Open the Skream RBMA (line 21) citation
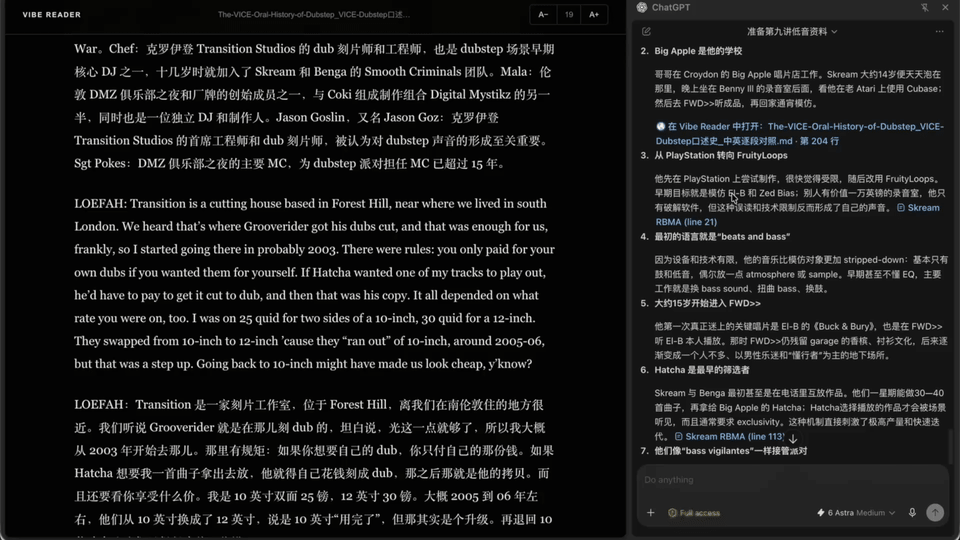Viewport: 960px width, 540px height. (x=797, y=215)
